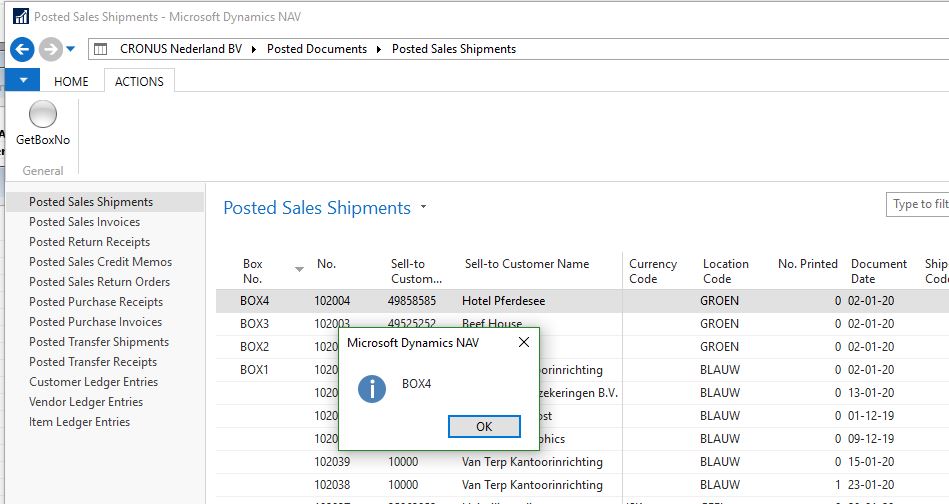Open Customer Ledger Entries list
This screenshot has height=504, width=949.
(x=93, y=382)
